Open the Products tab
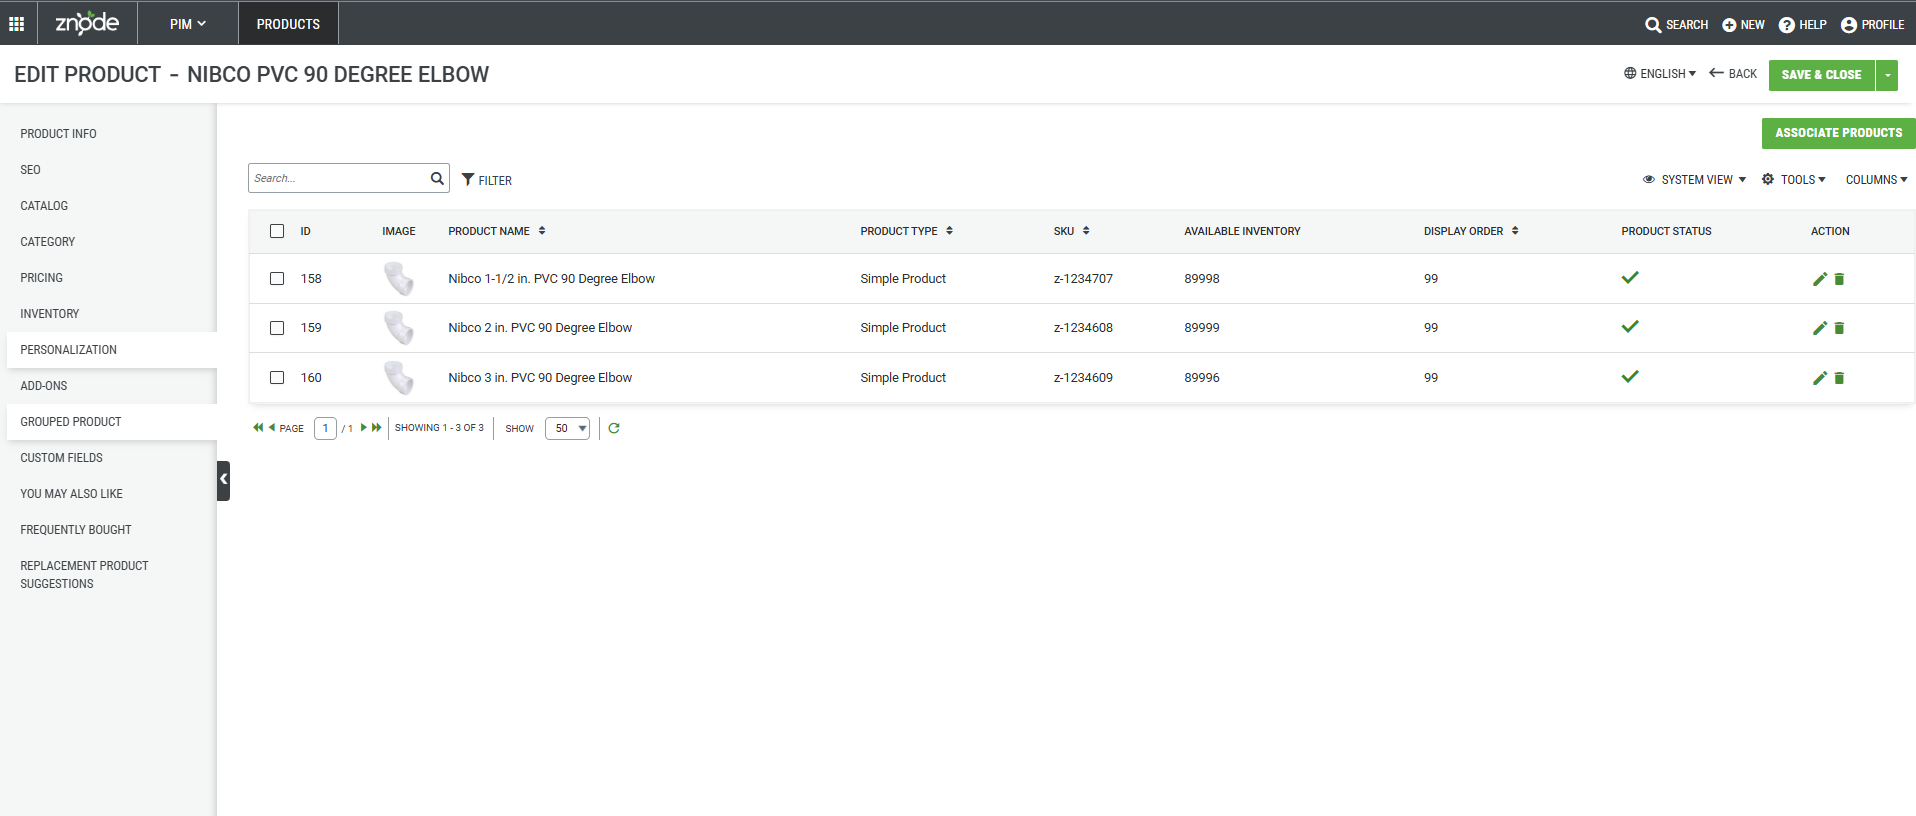This screenshot has width=1916, height=816. 288,24
